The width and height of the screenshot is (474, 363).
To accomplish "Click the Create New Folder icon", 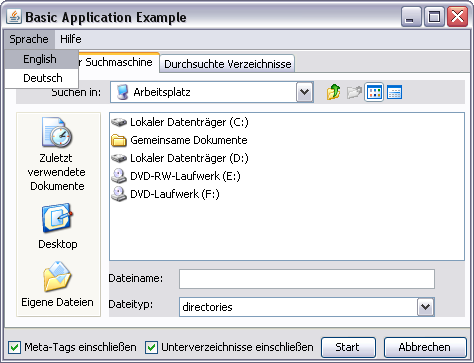I will [x=354, y=92].
